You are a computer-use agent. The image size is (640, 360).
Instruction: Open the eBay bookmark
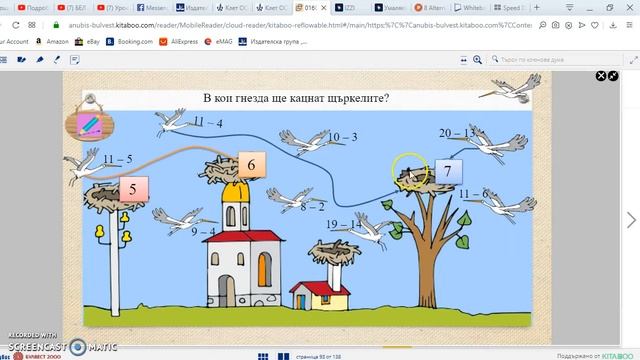click(x=87, y=42)
